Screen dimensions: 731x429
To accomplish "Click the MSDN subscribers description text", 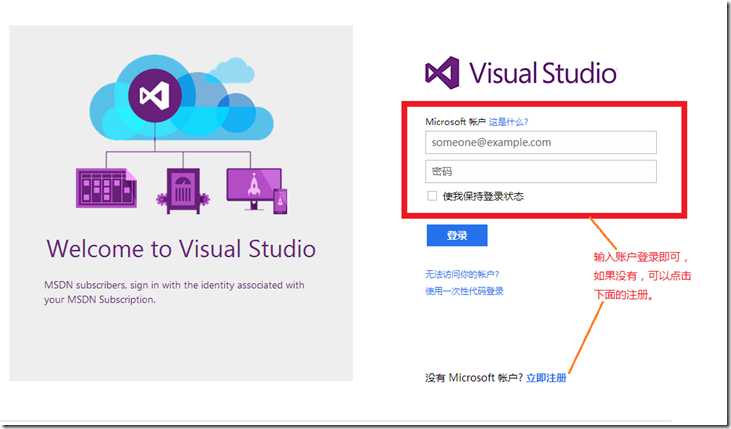I will click(x=174, y=292).
